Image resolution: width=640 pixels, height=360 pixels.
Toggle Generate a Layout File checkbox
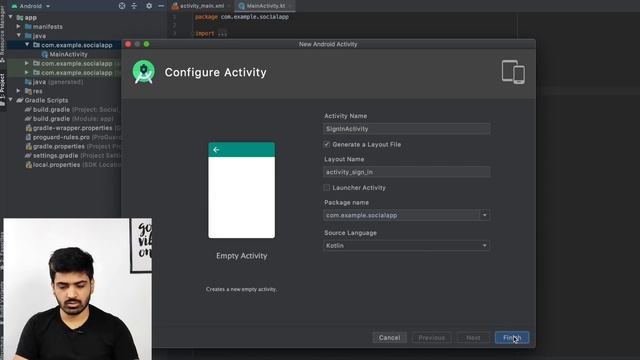[x=327, y=144]
